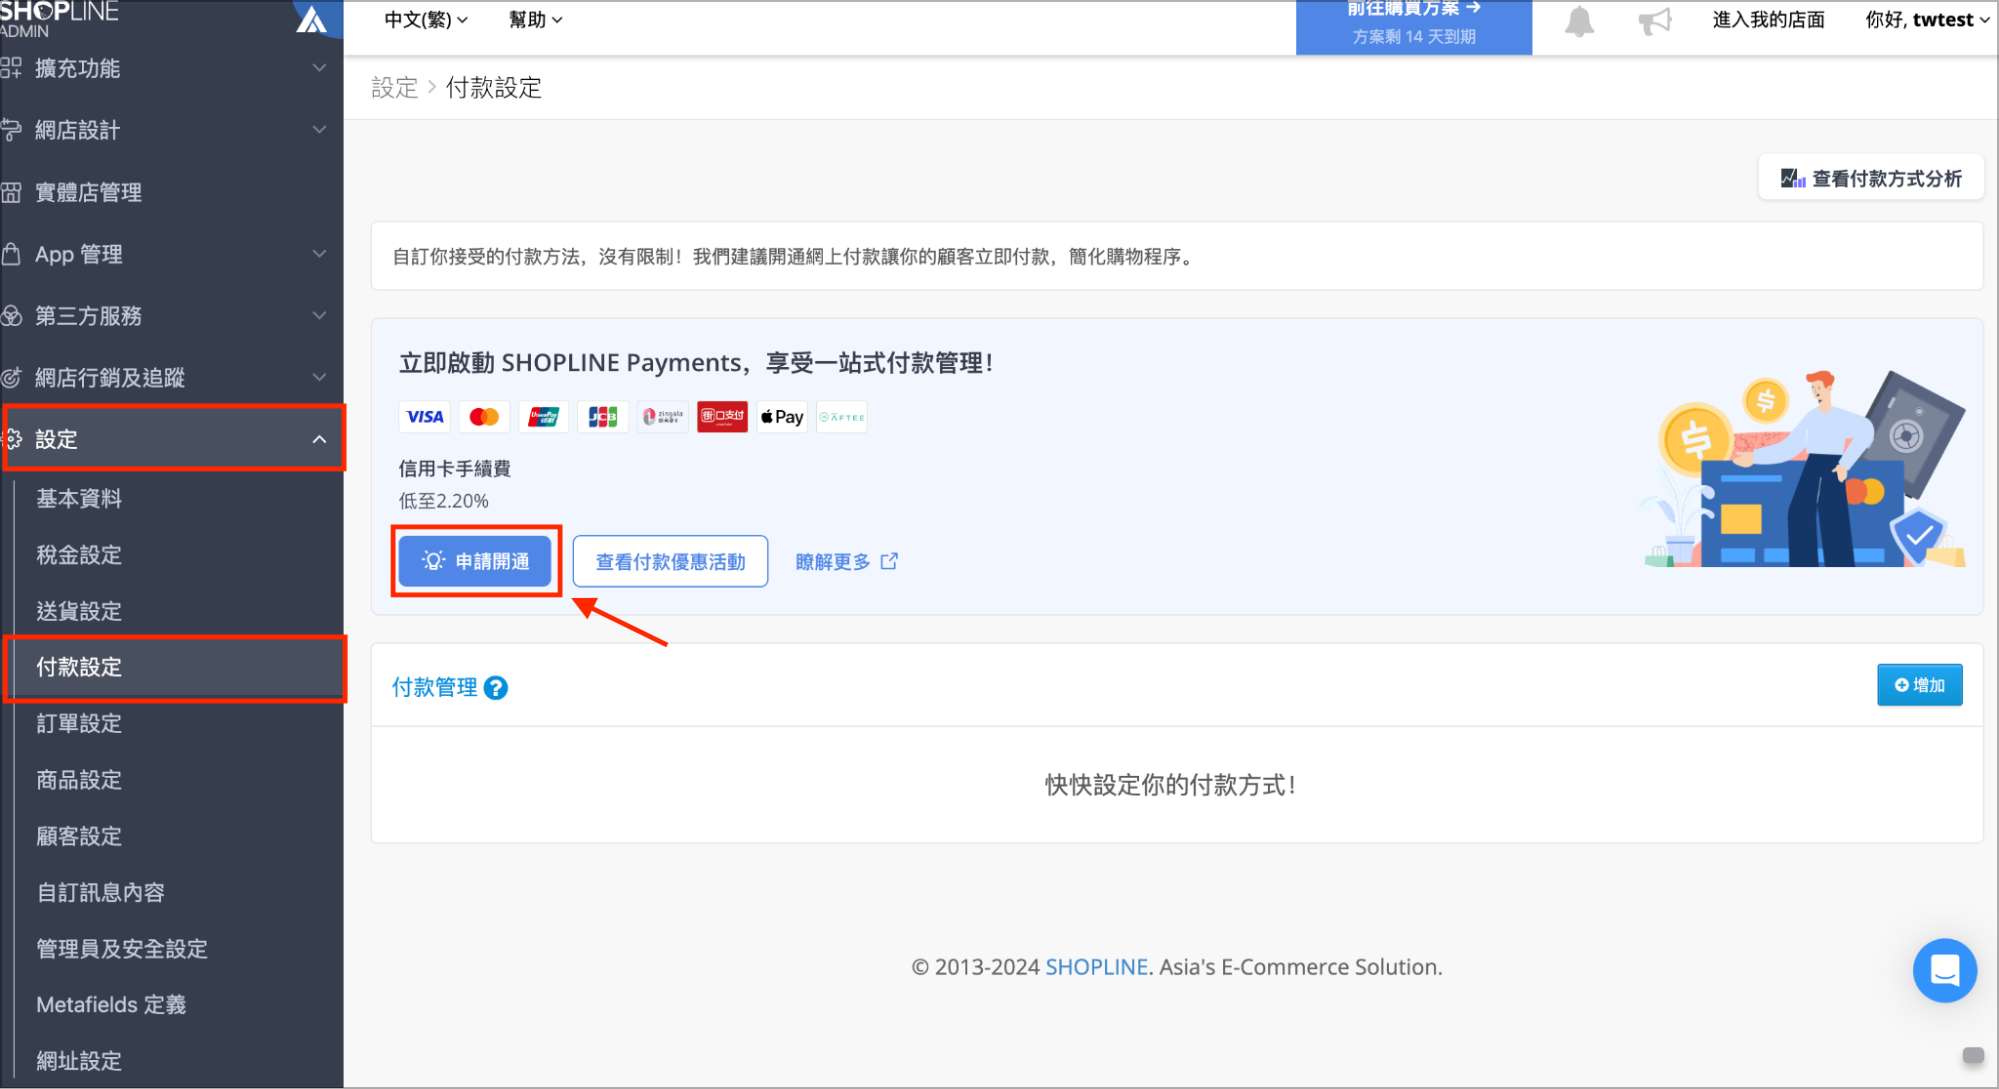Open the 中文(繁) language dropdown

[426, 20]
